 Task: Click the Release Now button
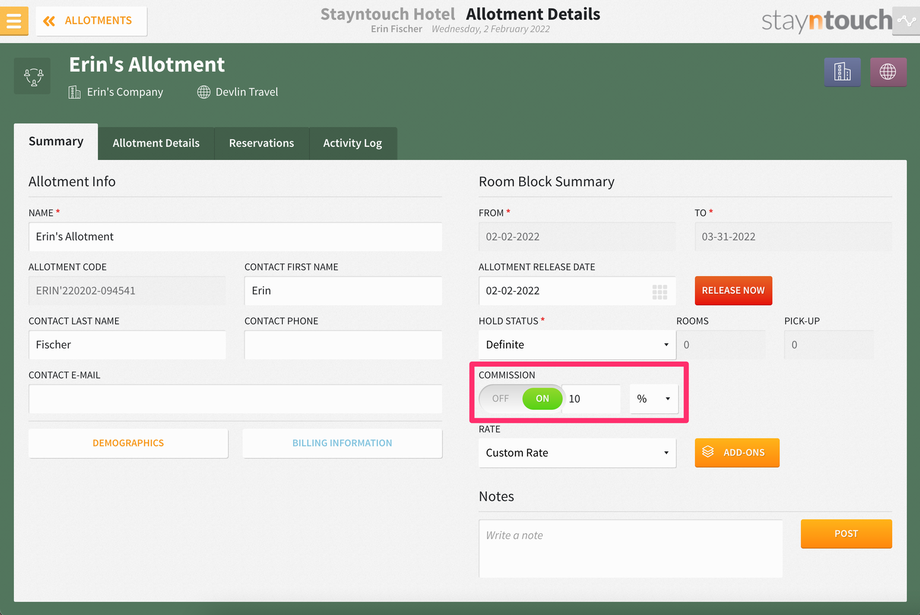(x=733, y=290)
